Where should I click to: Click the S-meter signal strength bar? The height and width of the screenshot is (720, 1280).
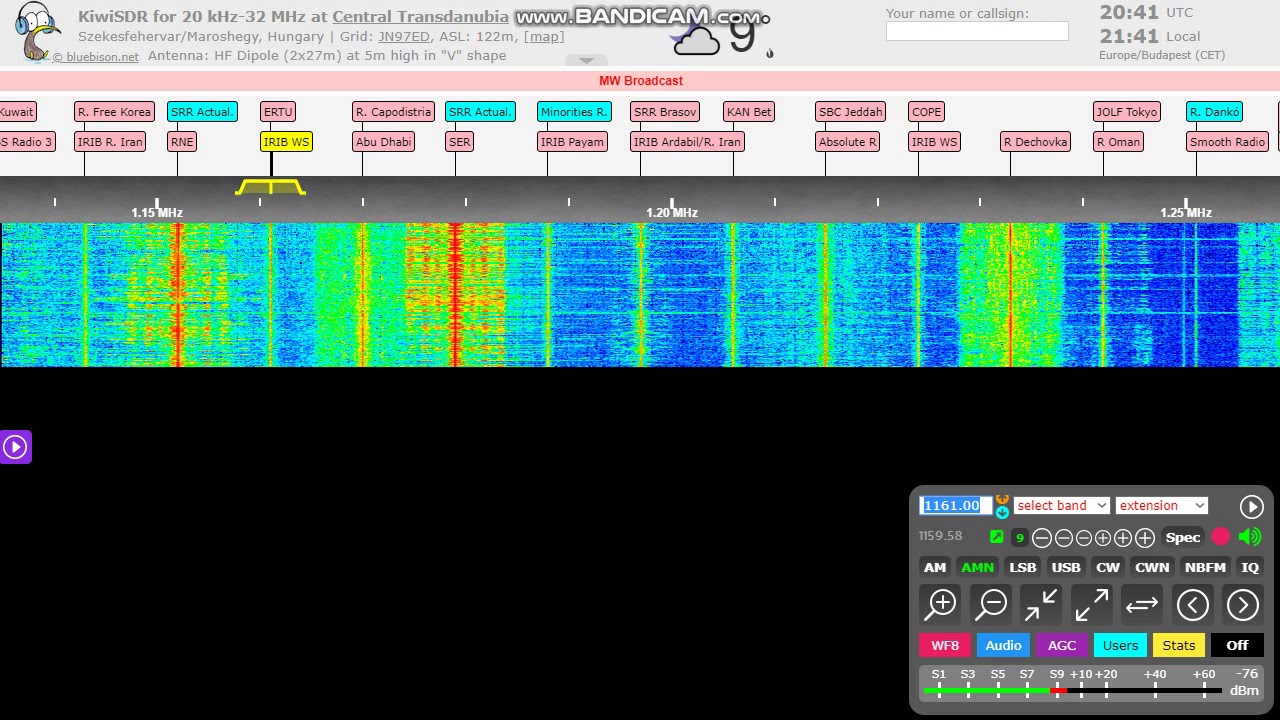click(1073, 690)
